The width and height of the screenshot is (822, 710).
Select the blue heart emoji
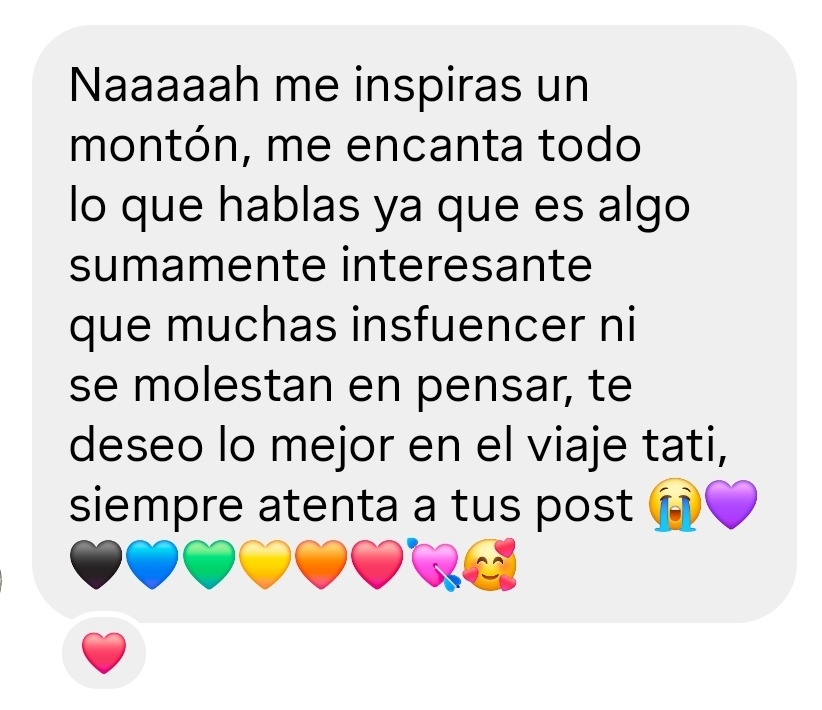[152, 565]
